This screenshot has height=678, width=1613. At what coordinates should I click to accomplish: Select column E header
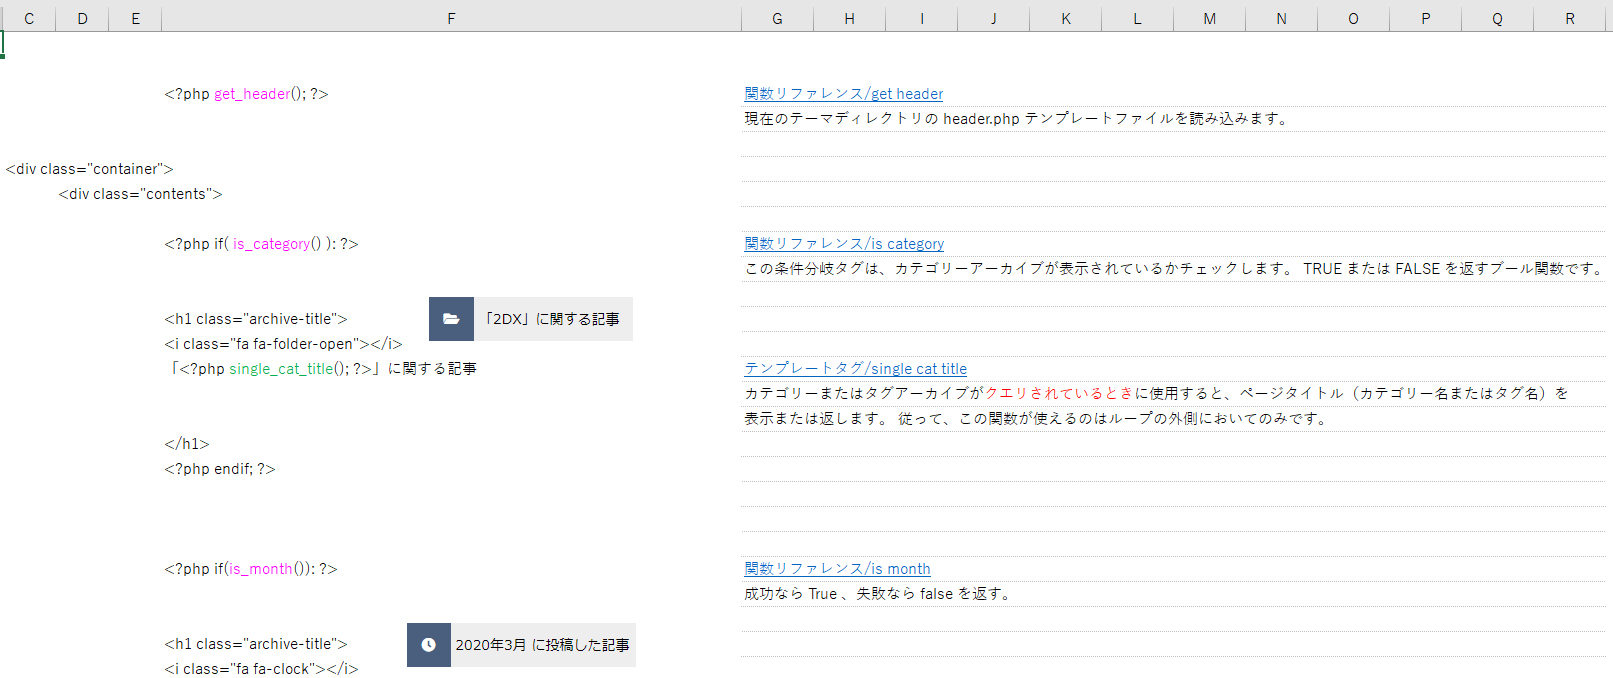click(135, 18)
